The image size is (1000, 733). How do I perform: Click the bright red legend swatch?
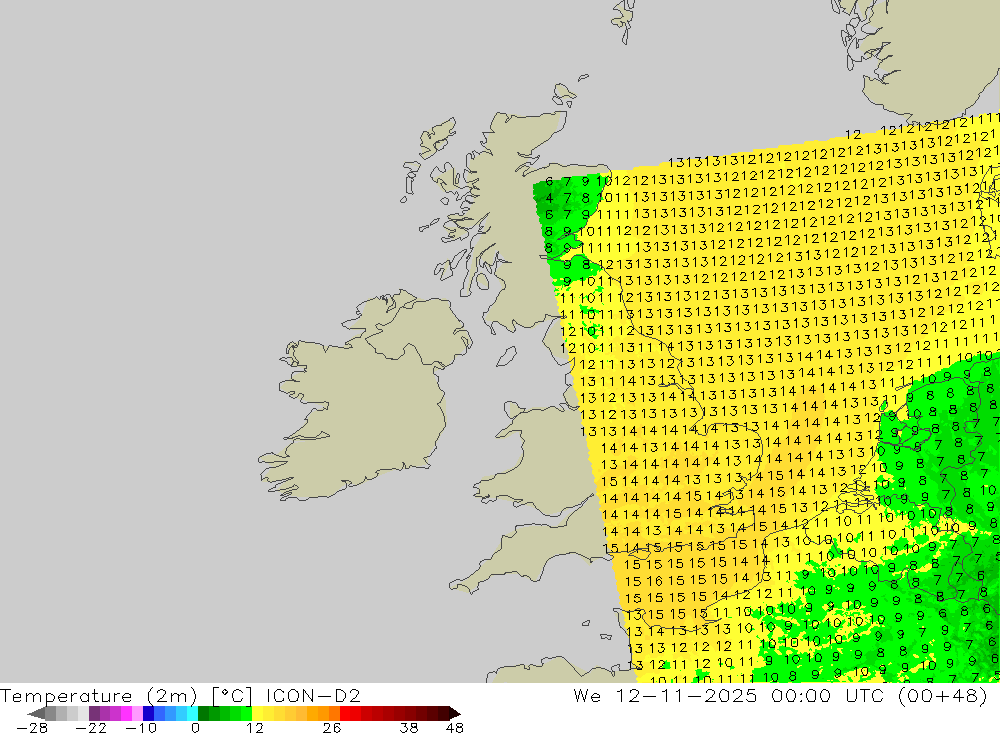pos(345,714)
